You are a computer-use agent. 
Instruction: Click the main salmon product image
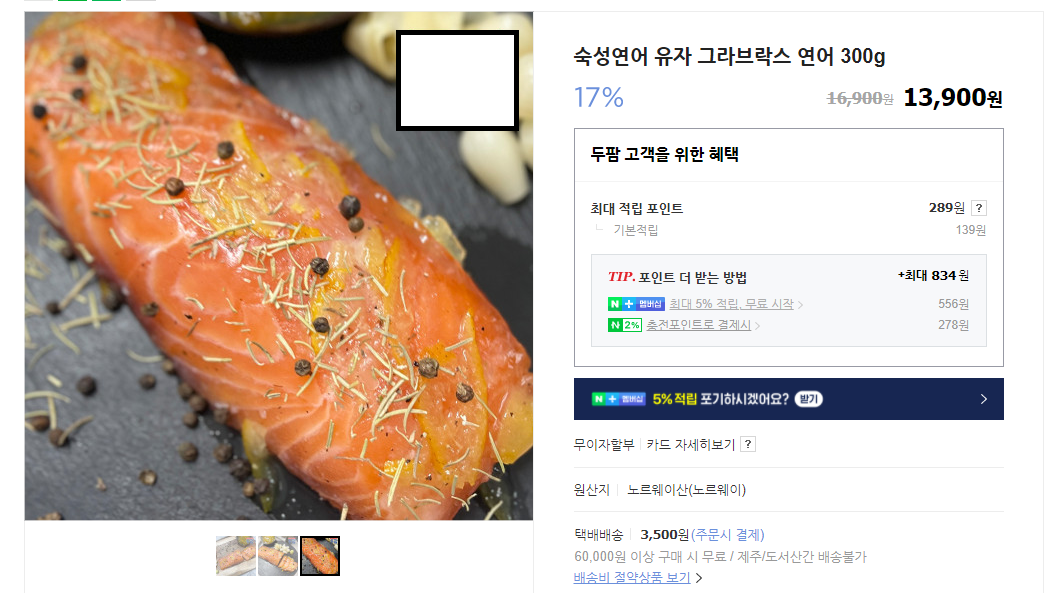point(278,266)
